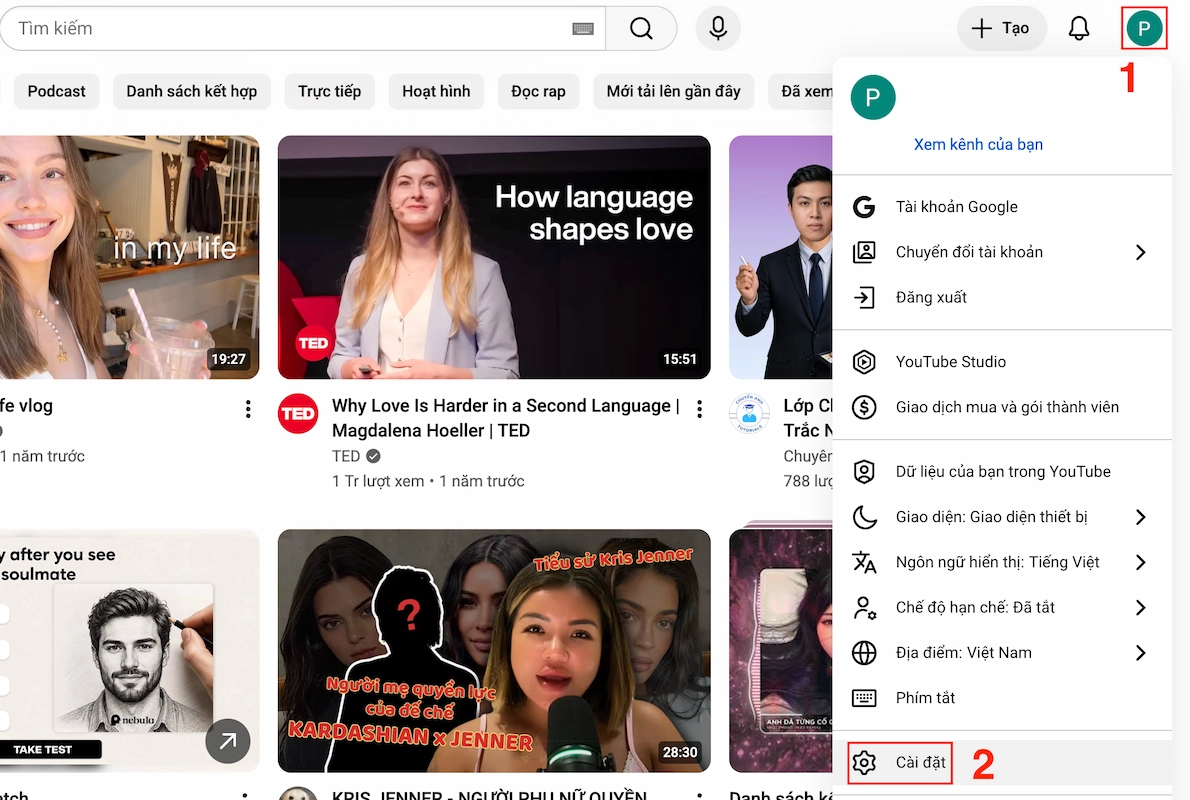Open the Kardashian x Jenner video thumbnail
1190x800 pixels.
pos(494,650)
